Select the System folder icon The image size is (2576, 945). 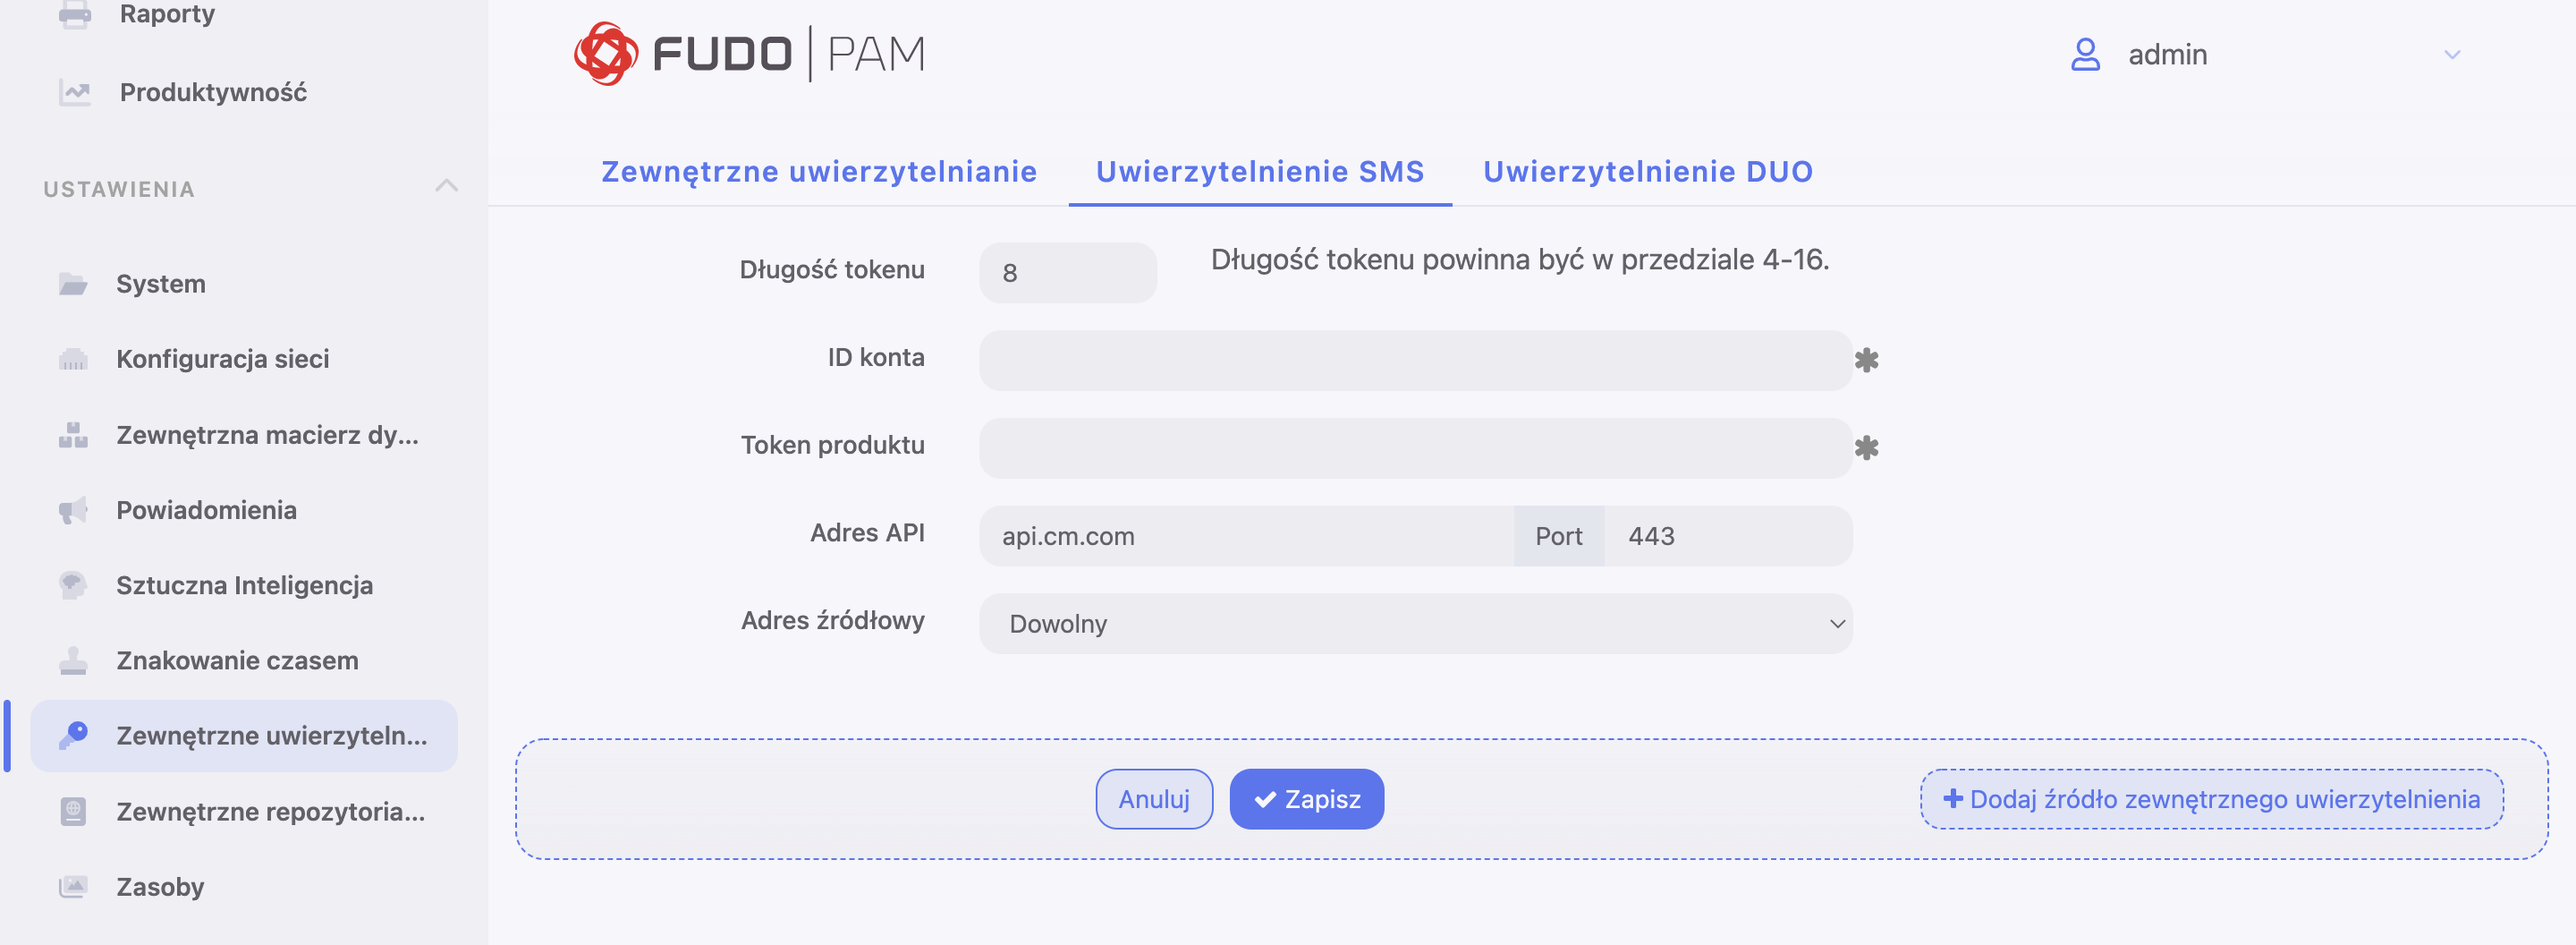tap(73, 284)
